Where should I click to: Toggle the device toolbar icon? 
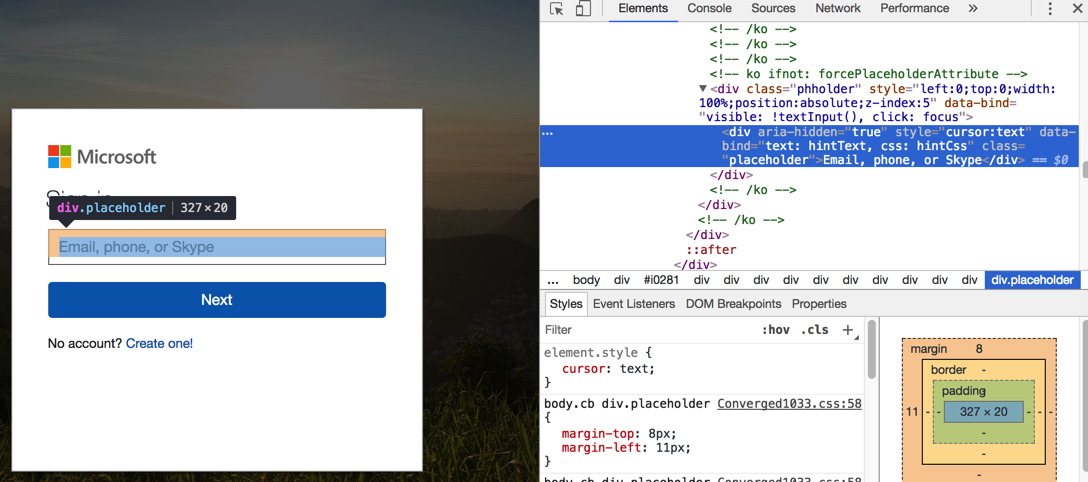[x=584, y=8]
